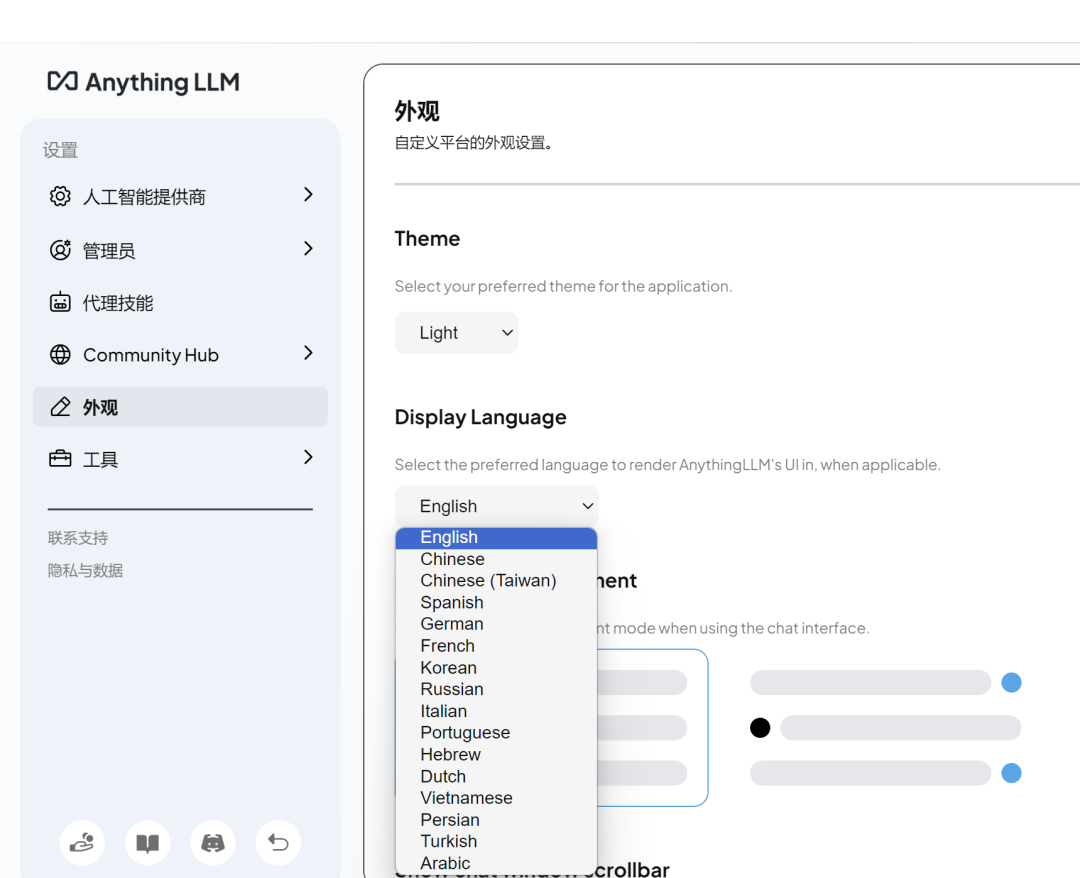
Task: Click the AnythingLLM logo
Action: tap(143, 82)
